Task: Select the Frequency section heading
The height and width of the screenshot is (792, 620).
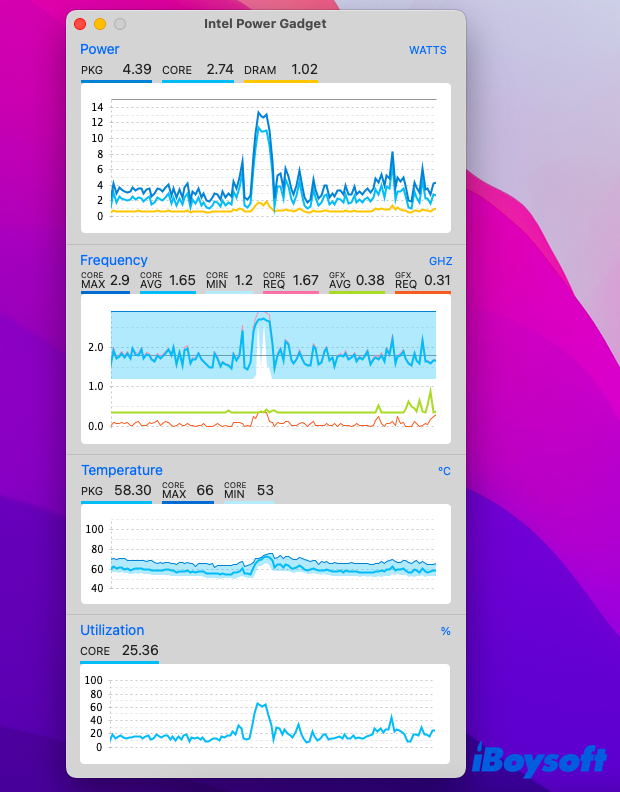Action: click(114, 260)
